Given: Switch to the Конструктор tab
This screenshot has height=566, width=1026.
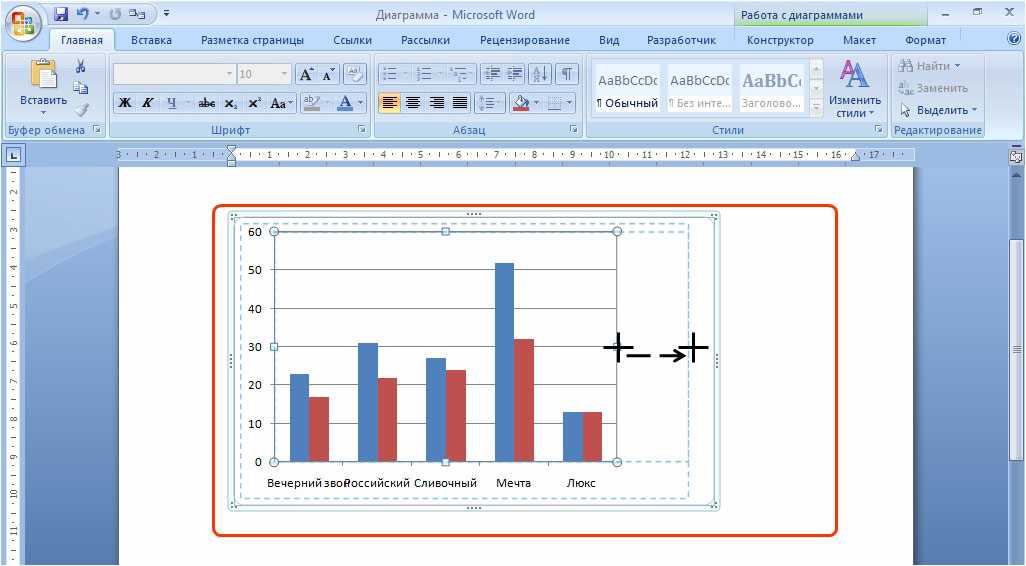Looking at the screenshot, I should [780, 40].
